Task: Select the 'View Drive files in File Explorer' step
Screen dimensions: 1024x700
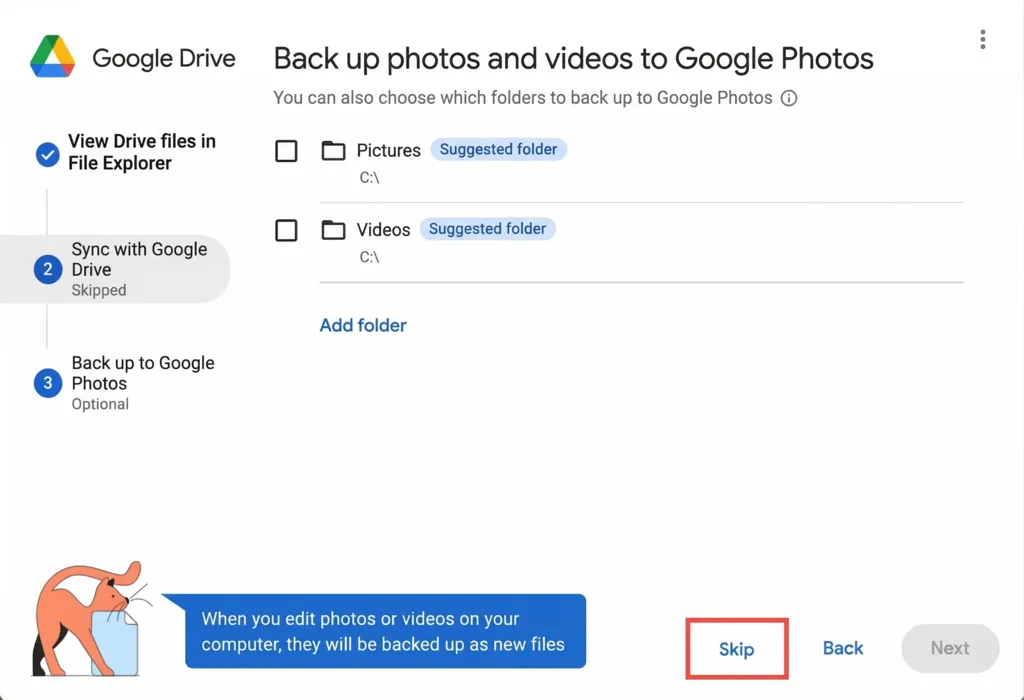Action: pos(141,152)
